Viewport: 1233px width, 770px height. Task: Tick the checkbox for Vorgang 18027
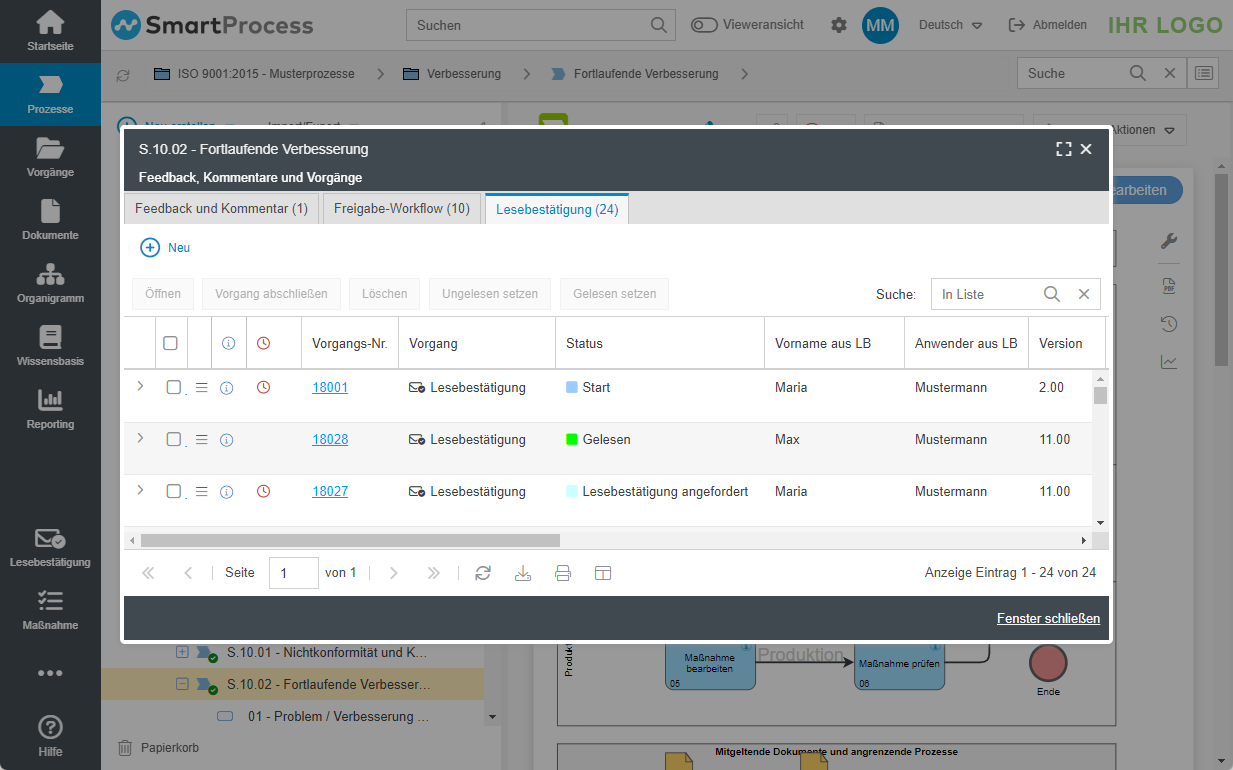pyautogui.click(x=173, y=491)
